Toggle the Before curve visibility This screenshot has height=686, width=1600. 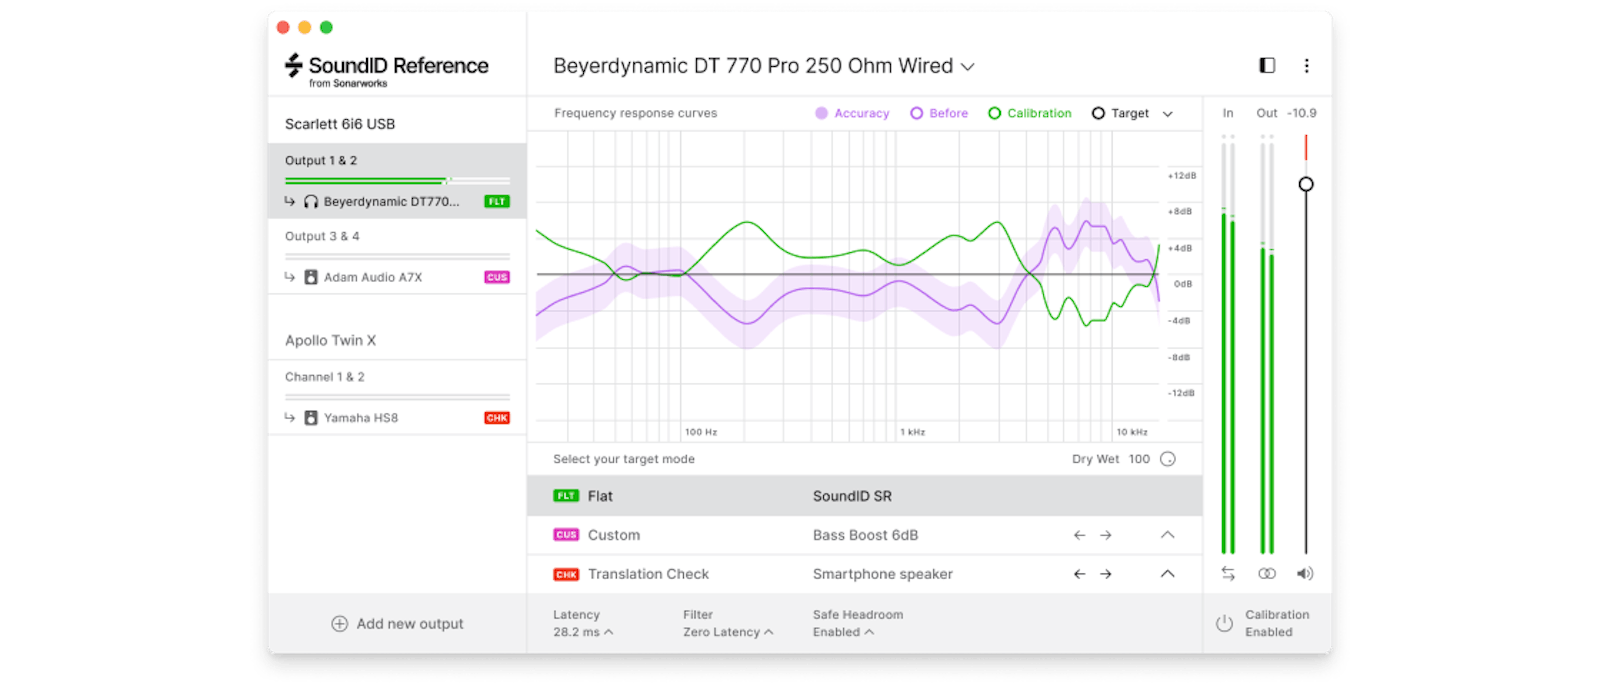point(939,114)
